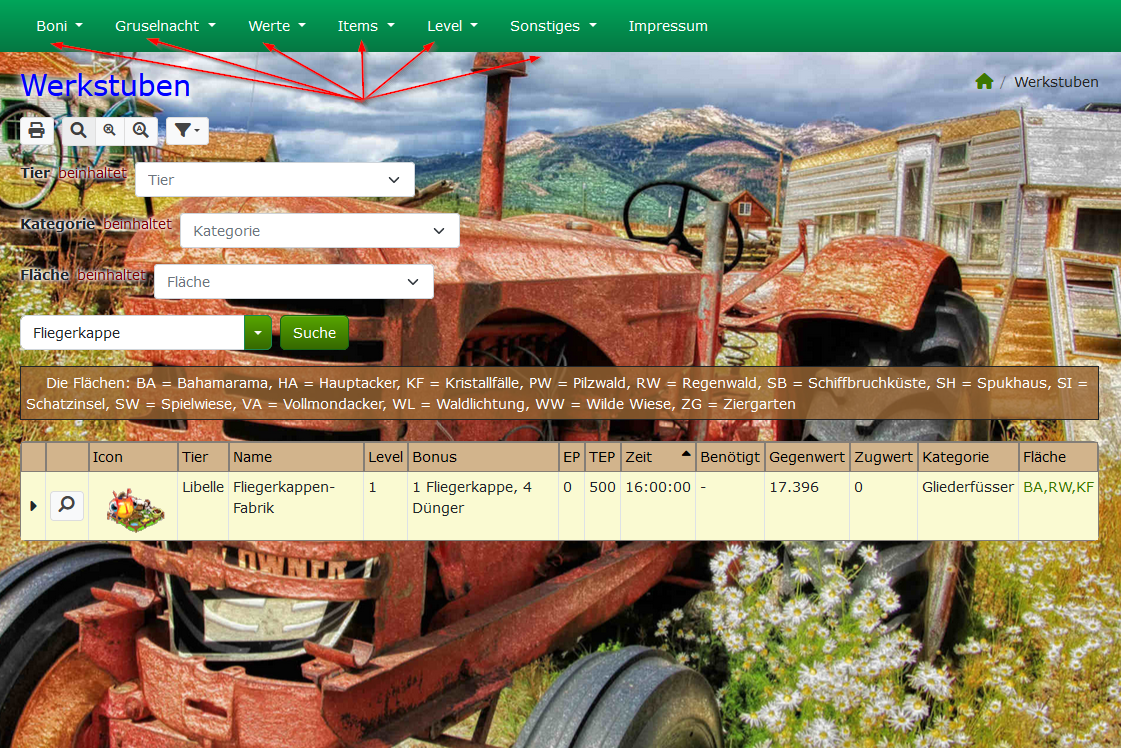Image resolution: width=1121 pixels, height=748 pixels.
Task: Go to the Impressum page
Action: 668,26
